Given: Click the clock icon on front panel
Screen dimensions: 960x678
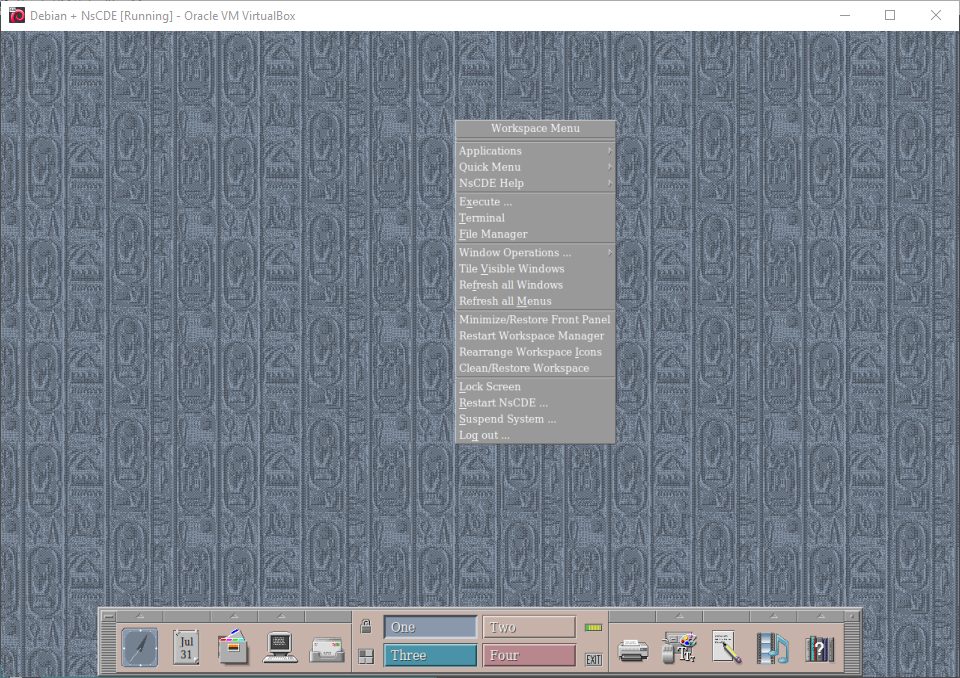Looking at the screenshot, I should [139, 648].
